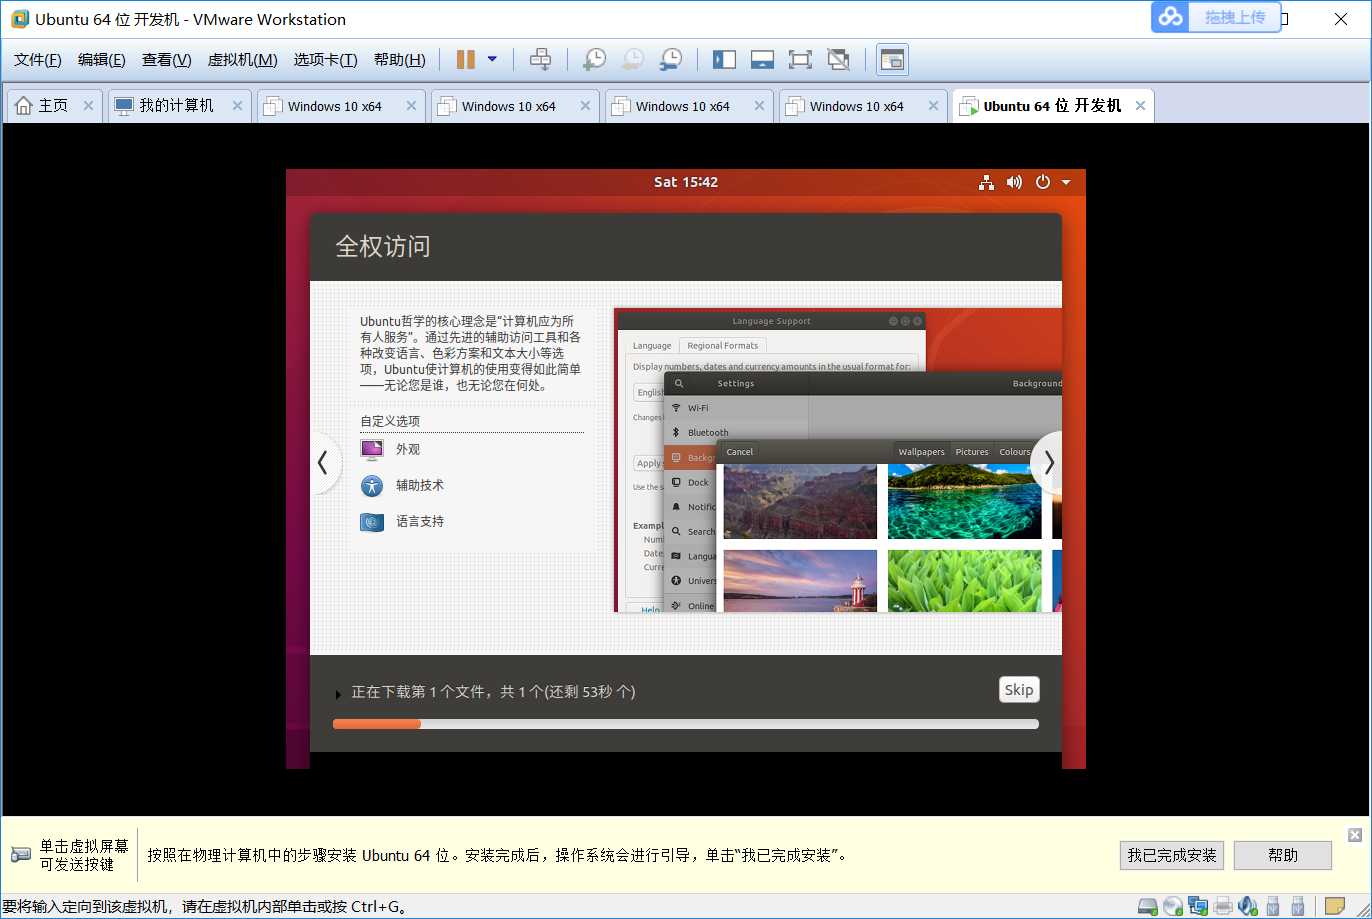Click the Ubuntu power icon
Viewport: 1372px width, 919px height.
click(1043, 182)
